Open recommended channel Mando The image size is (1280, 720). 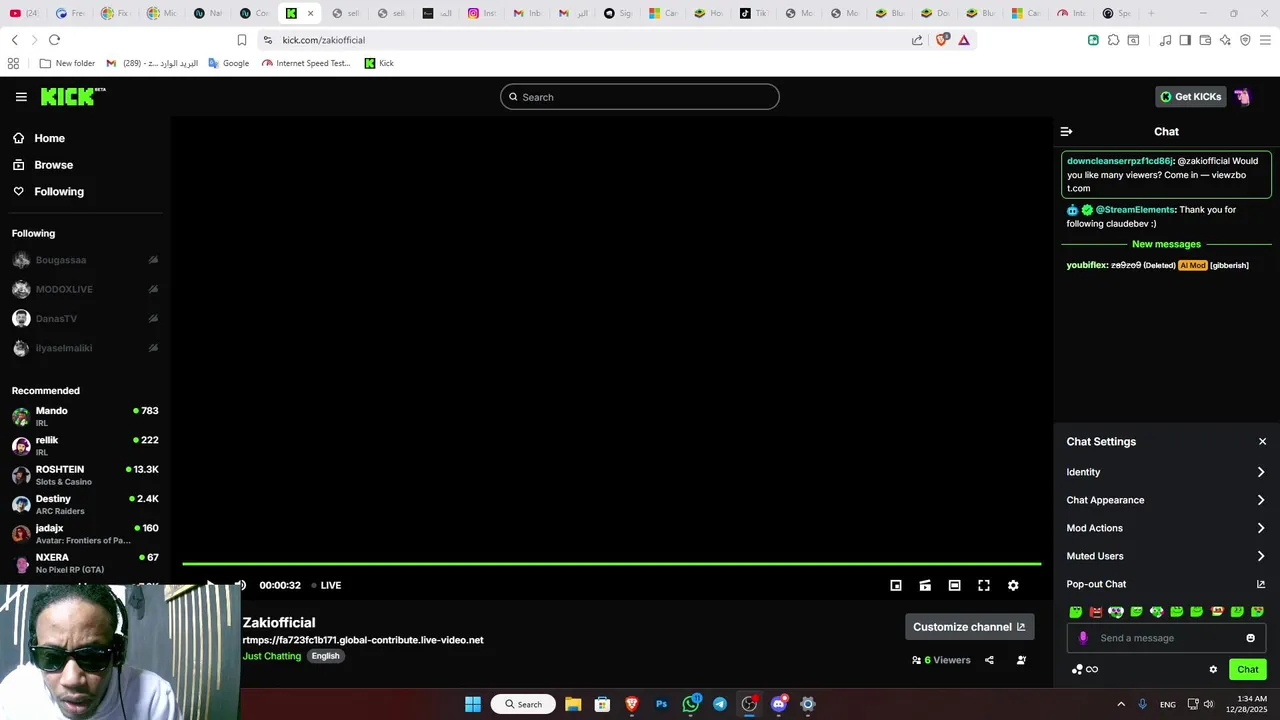[84, 416]
